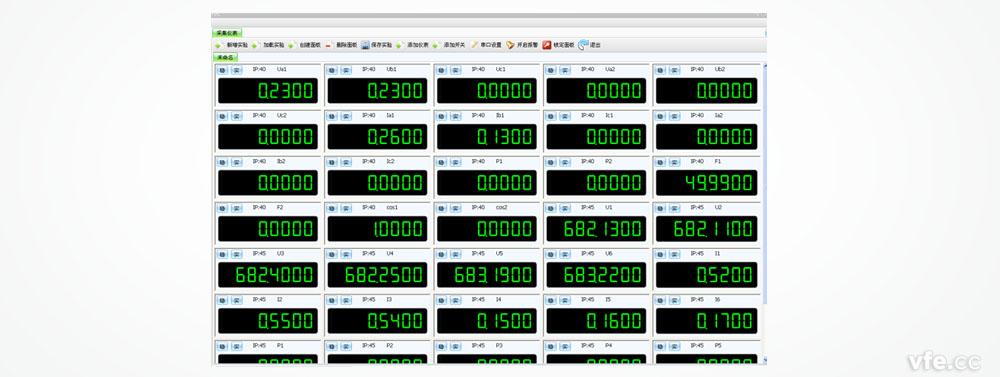Image resolution: width=1000 pixels, height=377 pixels.
Task: Click the vertical scrollbar of the meter panel
Action: pyautogui.click(x=765, y=214)
